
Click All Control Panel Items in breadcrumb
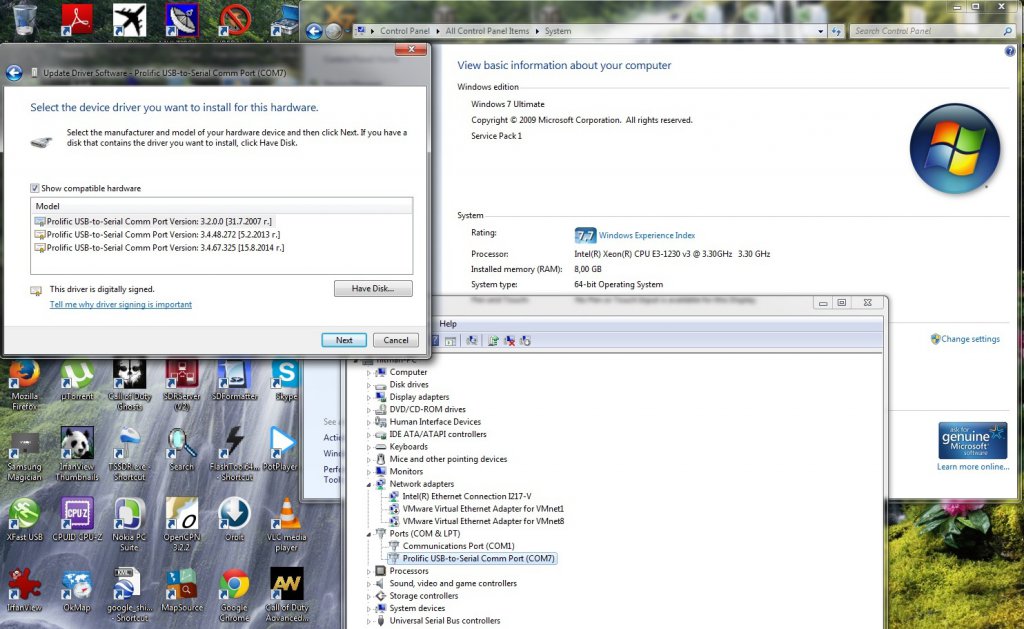[488, 31]
